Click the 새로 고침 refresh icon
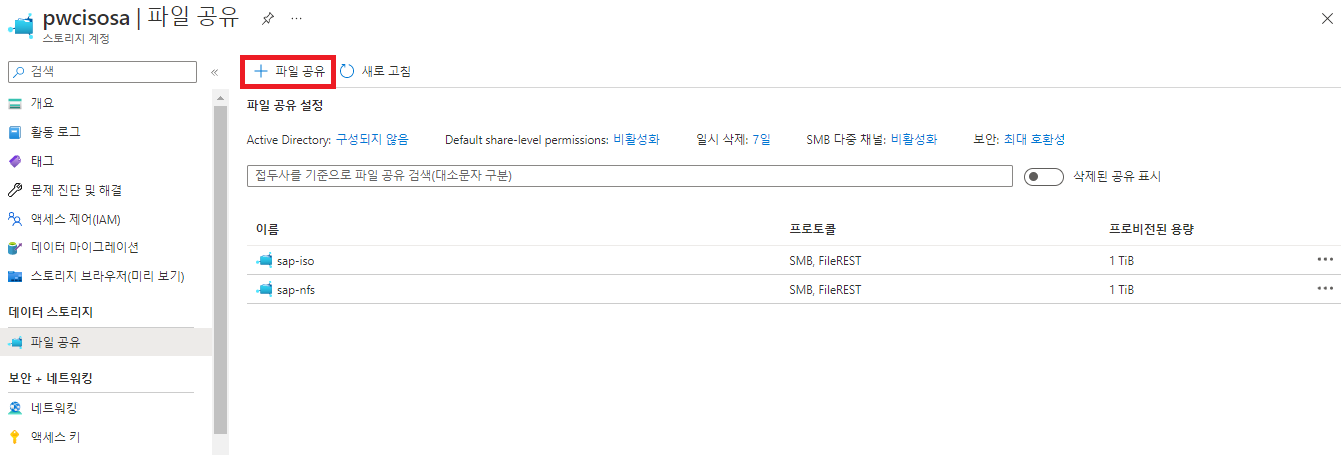The width and height of the screenshot is (1341, 455). (347, 71)
